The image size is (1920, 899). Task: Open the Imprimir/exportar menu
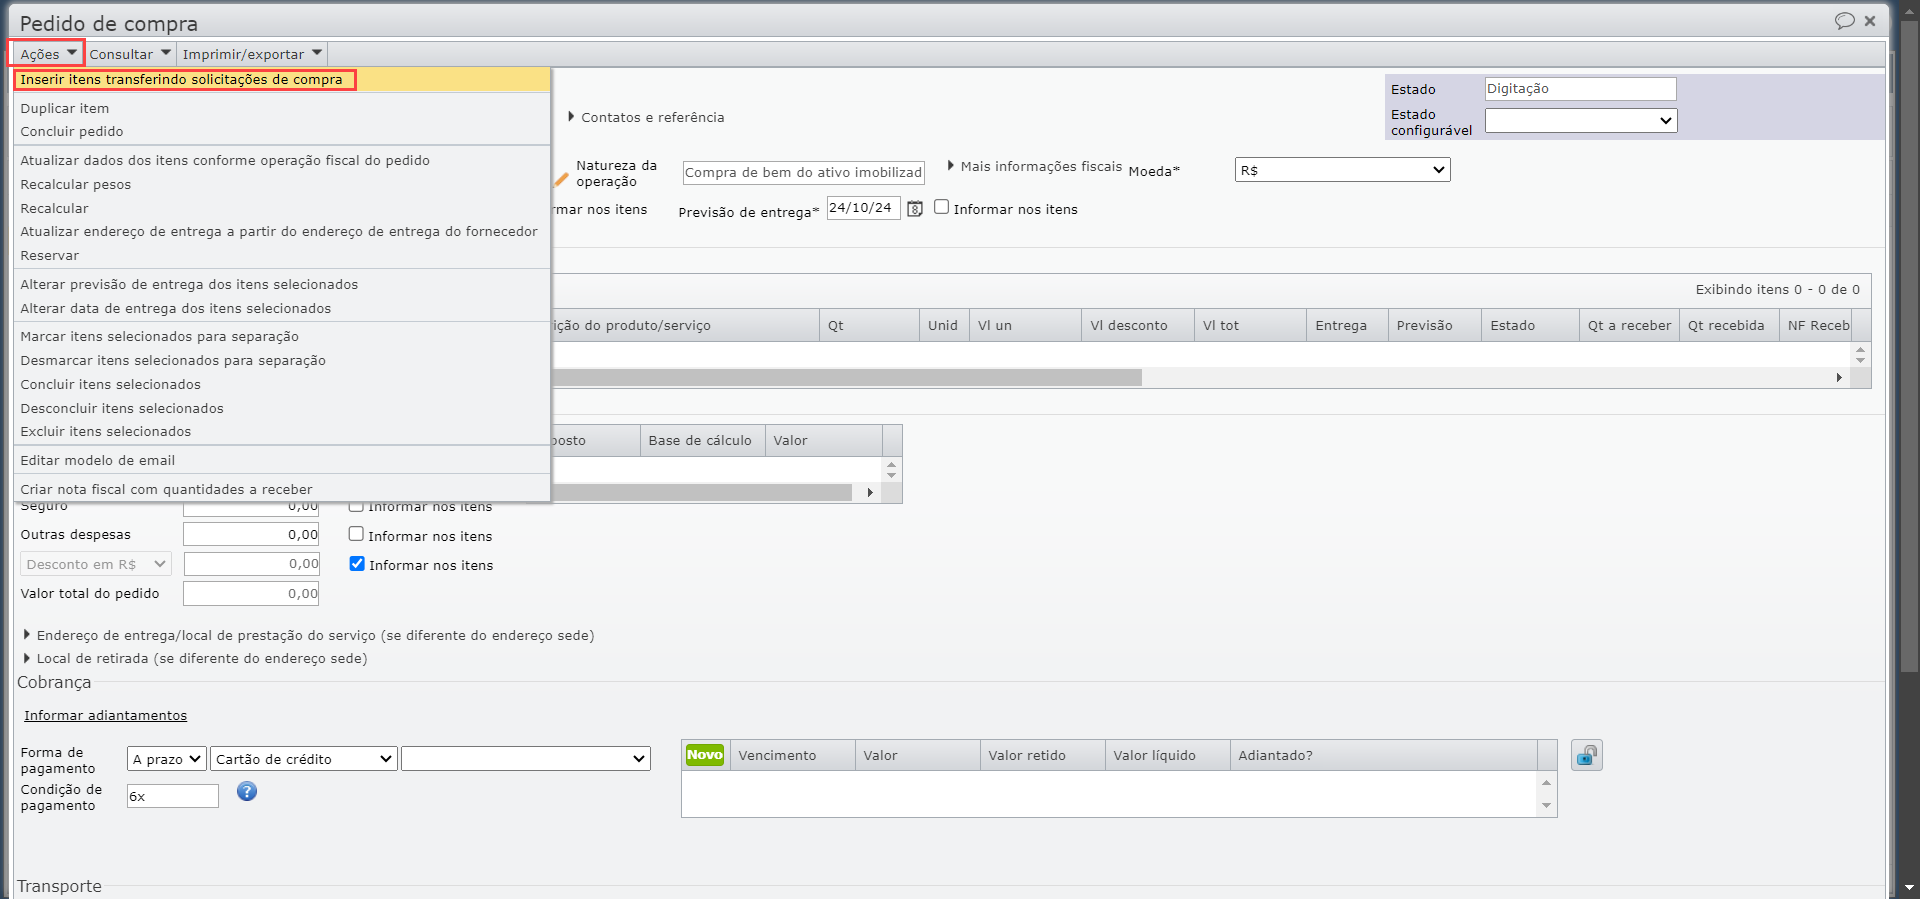252,54
